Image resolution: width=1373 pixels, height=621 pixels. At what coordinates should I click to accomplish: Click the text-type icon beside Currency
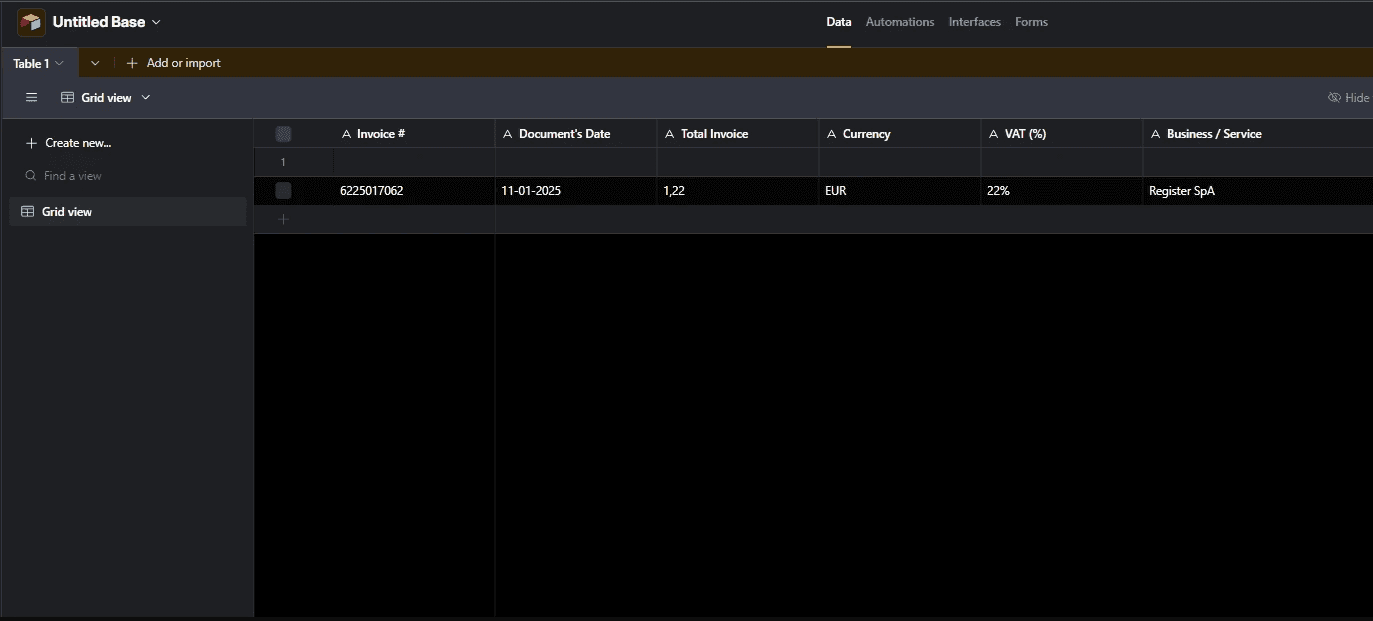(x=832, y=134)
